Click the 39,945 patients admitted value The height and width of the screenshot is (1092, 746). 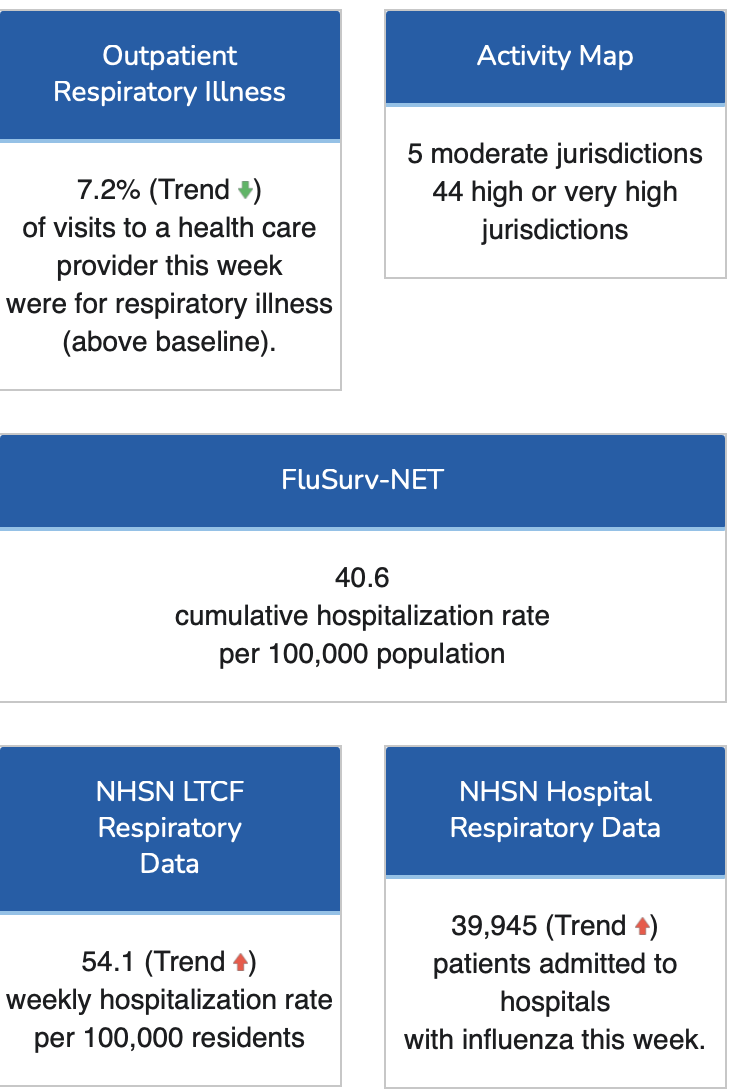[x=494, y=926]
